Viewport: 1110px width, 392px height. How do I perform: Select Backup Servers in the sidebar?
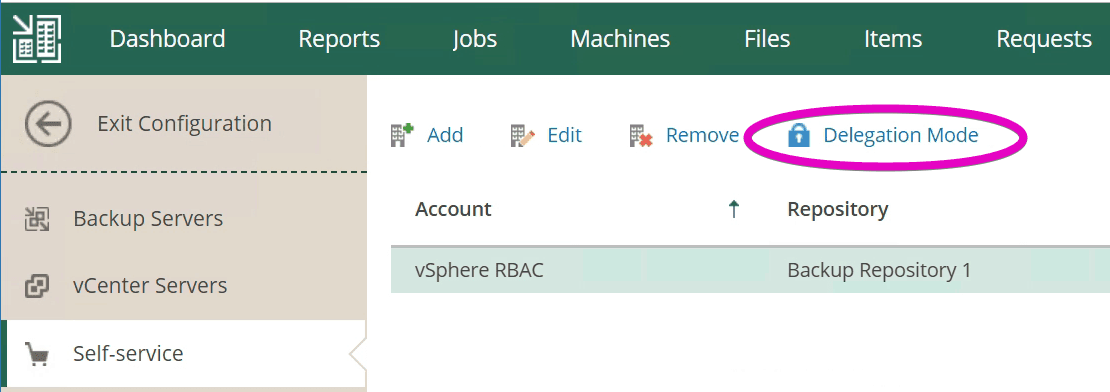point(148,219)
